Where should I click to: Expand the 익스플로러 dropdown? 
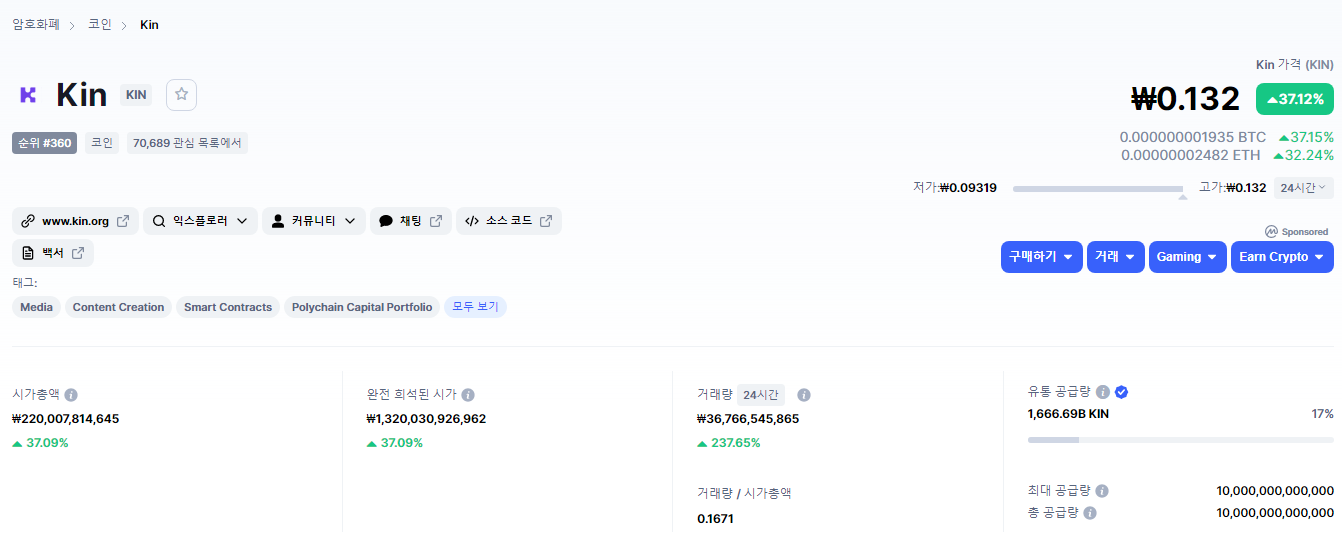pos(200,221)
